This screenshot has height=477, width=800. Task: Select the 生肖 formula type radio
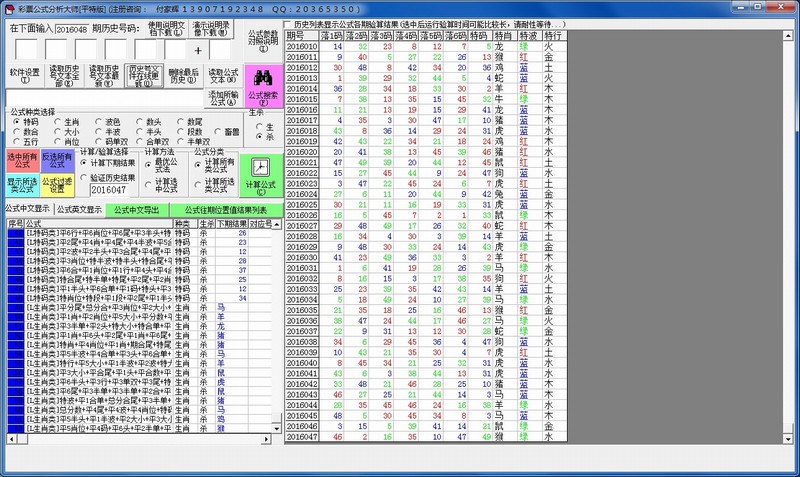point(57,121)
